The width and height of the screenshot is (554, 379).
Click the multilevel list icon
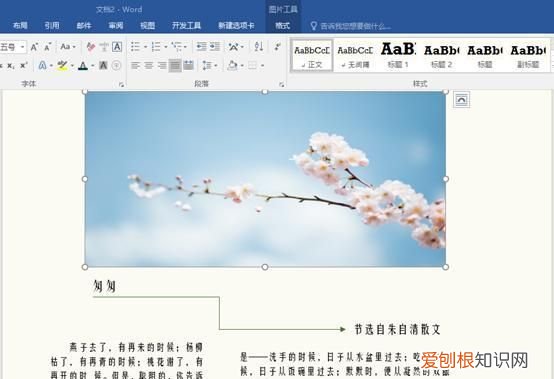pos(176,47)
